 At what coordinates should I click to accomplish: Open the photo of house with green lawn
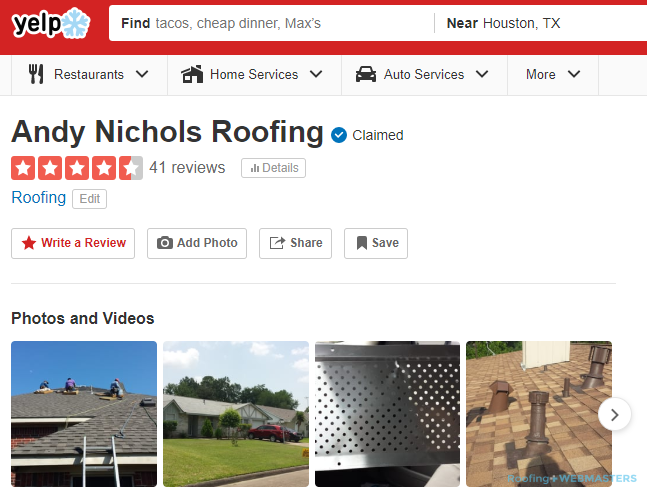pyautogui.click(x=236, y=414)
